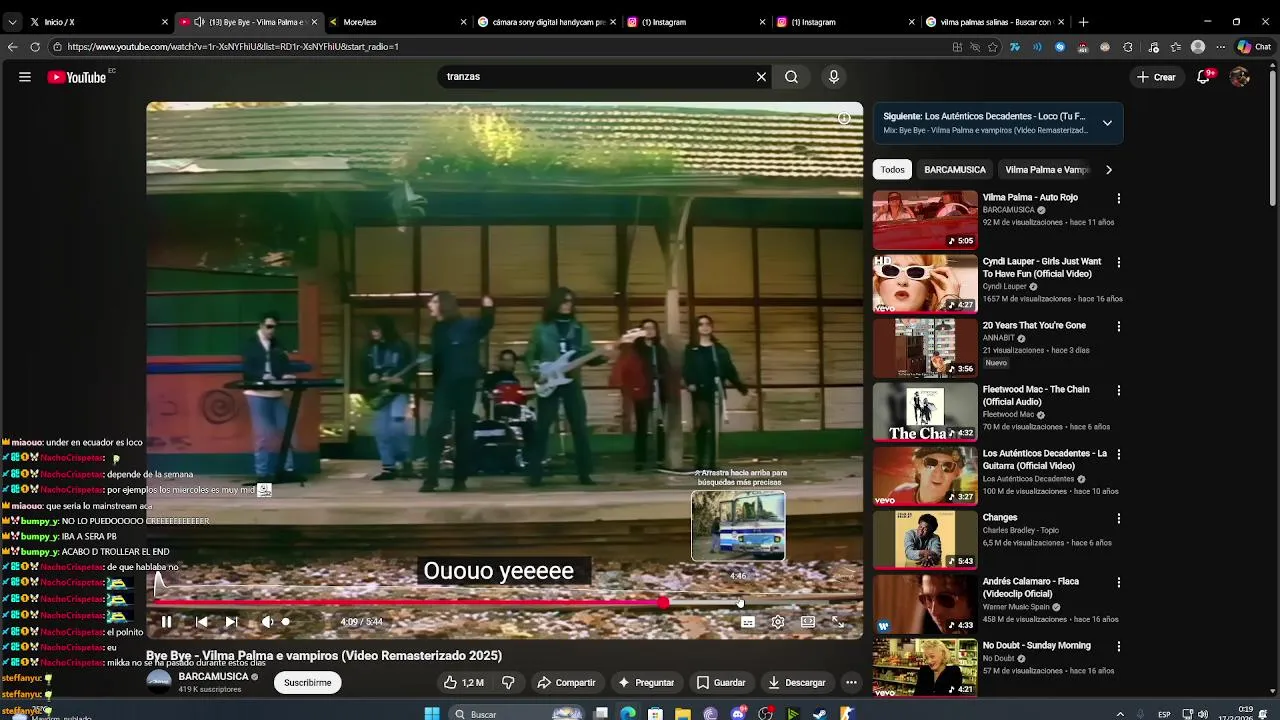Open a new browser tab
Screen dimensions: 1280x720
pyautogui.click(x=1083, y=22)
